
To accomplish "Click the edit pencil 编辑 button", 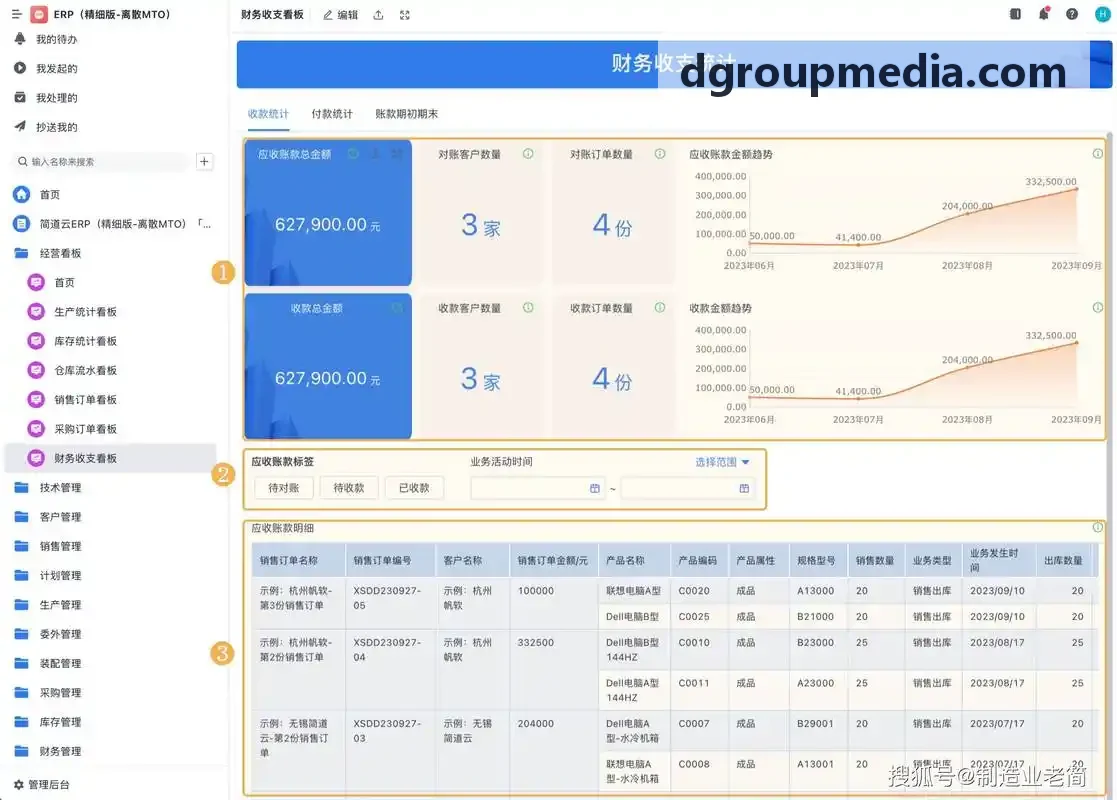I will pos(341,15).
